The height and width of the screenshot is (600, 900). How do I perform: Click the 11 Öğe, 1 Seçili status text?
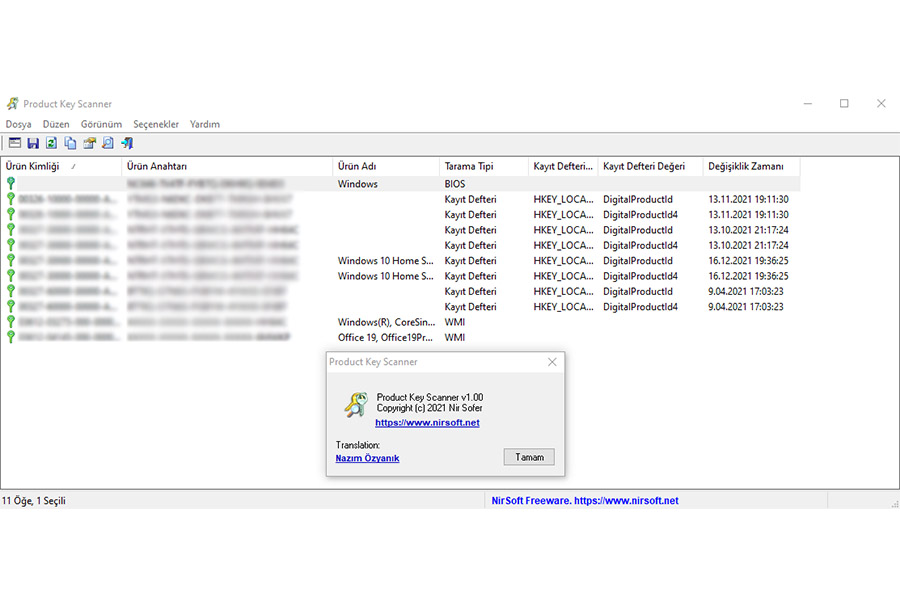(x=34, y=501)
